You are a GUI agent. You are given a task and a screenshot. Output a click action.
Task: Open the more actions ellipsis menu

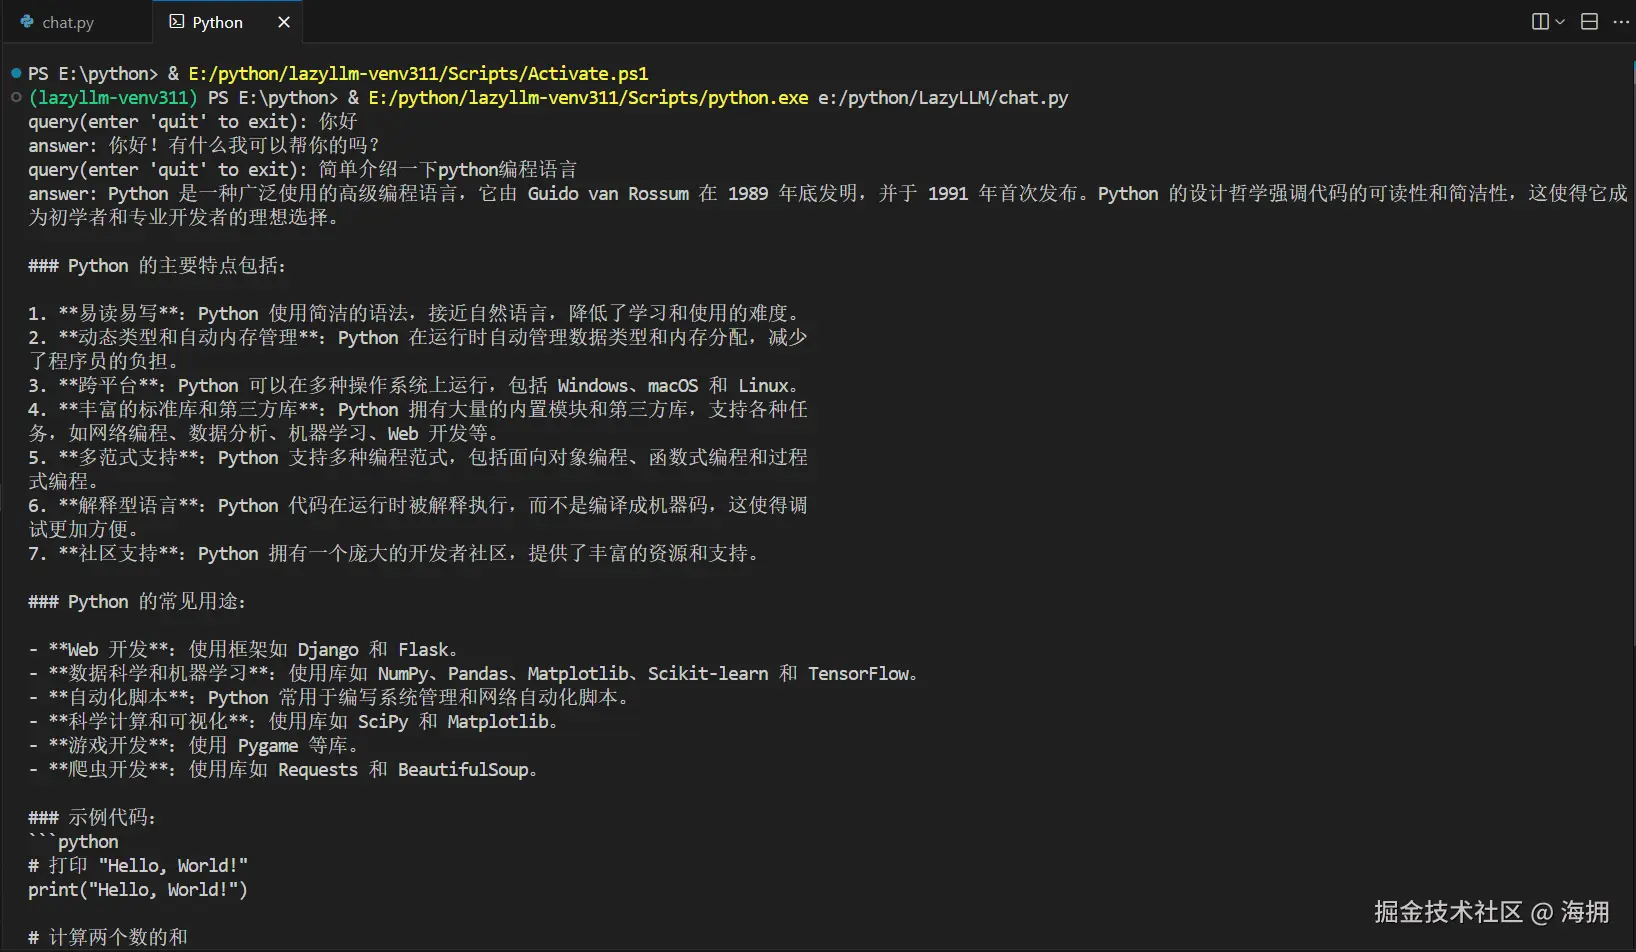coord(1621,21)
